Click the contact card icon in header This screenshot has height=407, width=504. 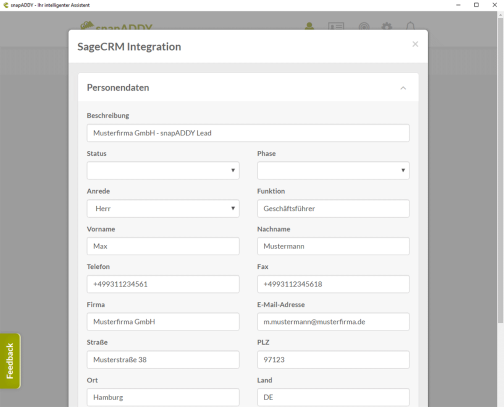click(x=336, y=26)
